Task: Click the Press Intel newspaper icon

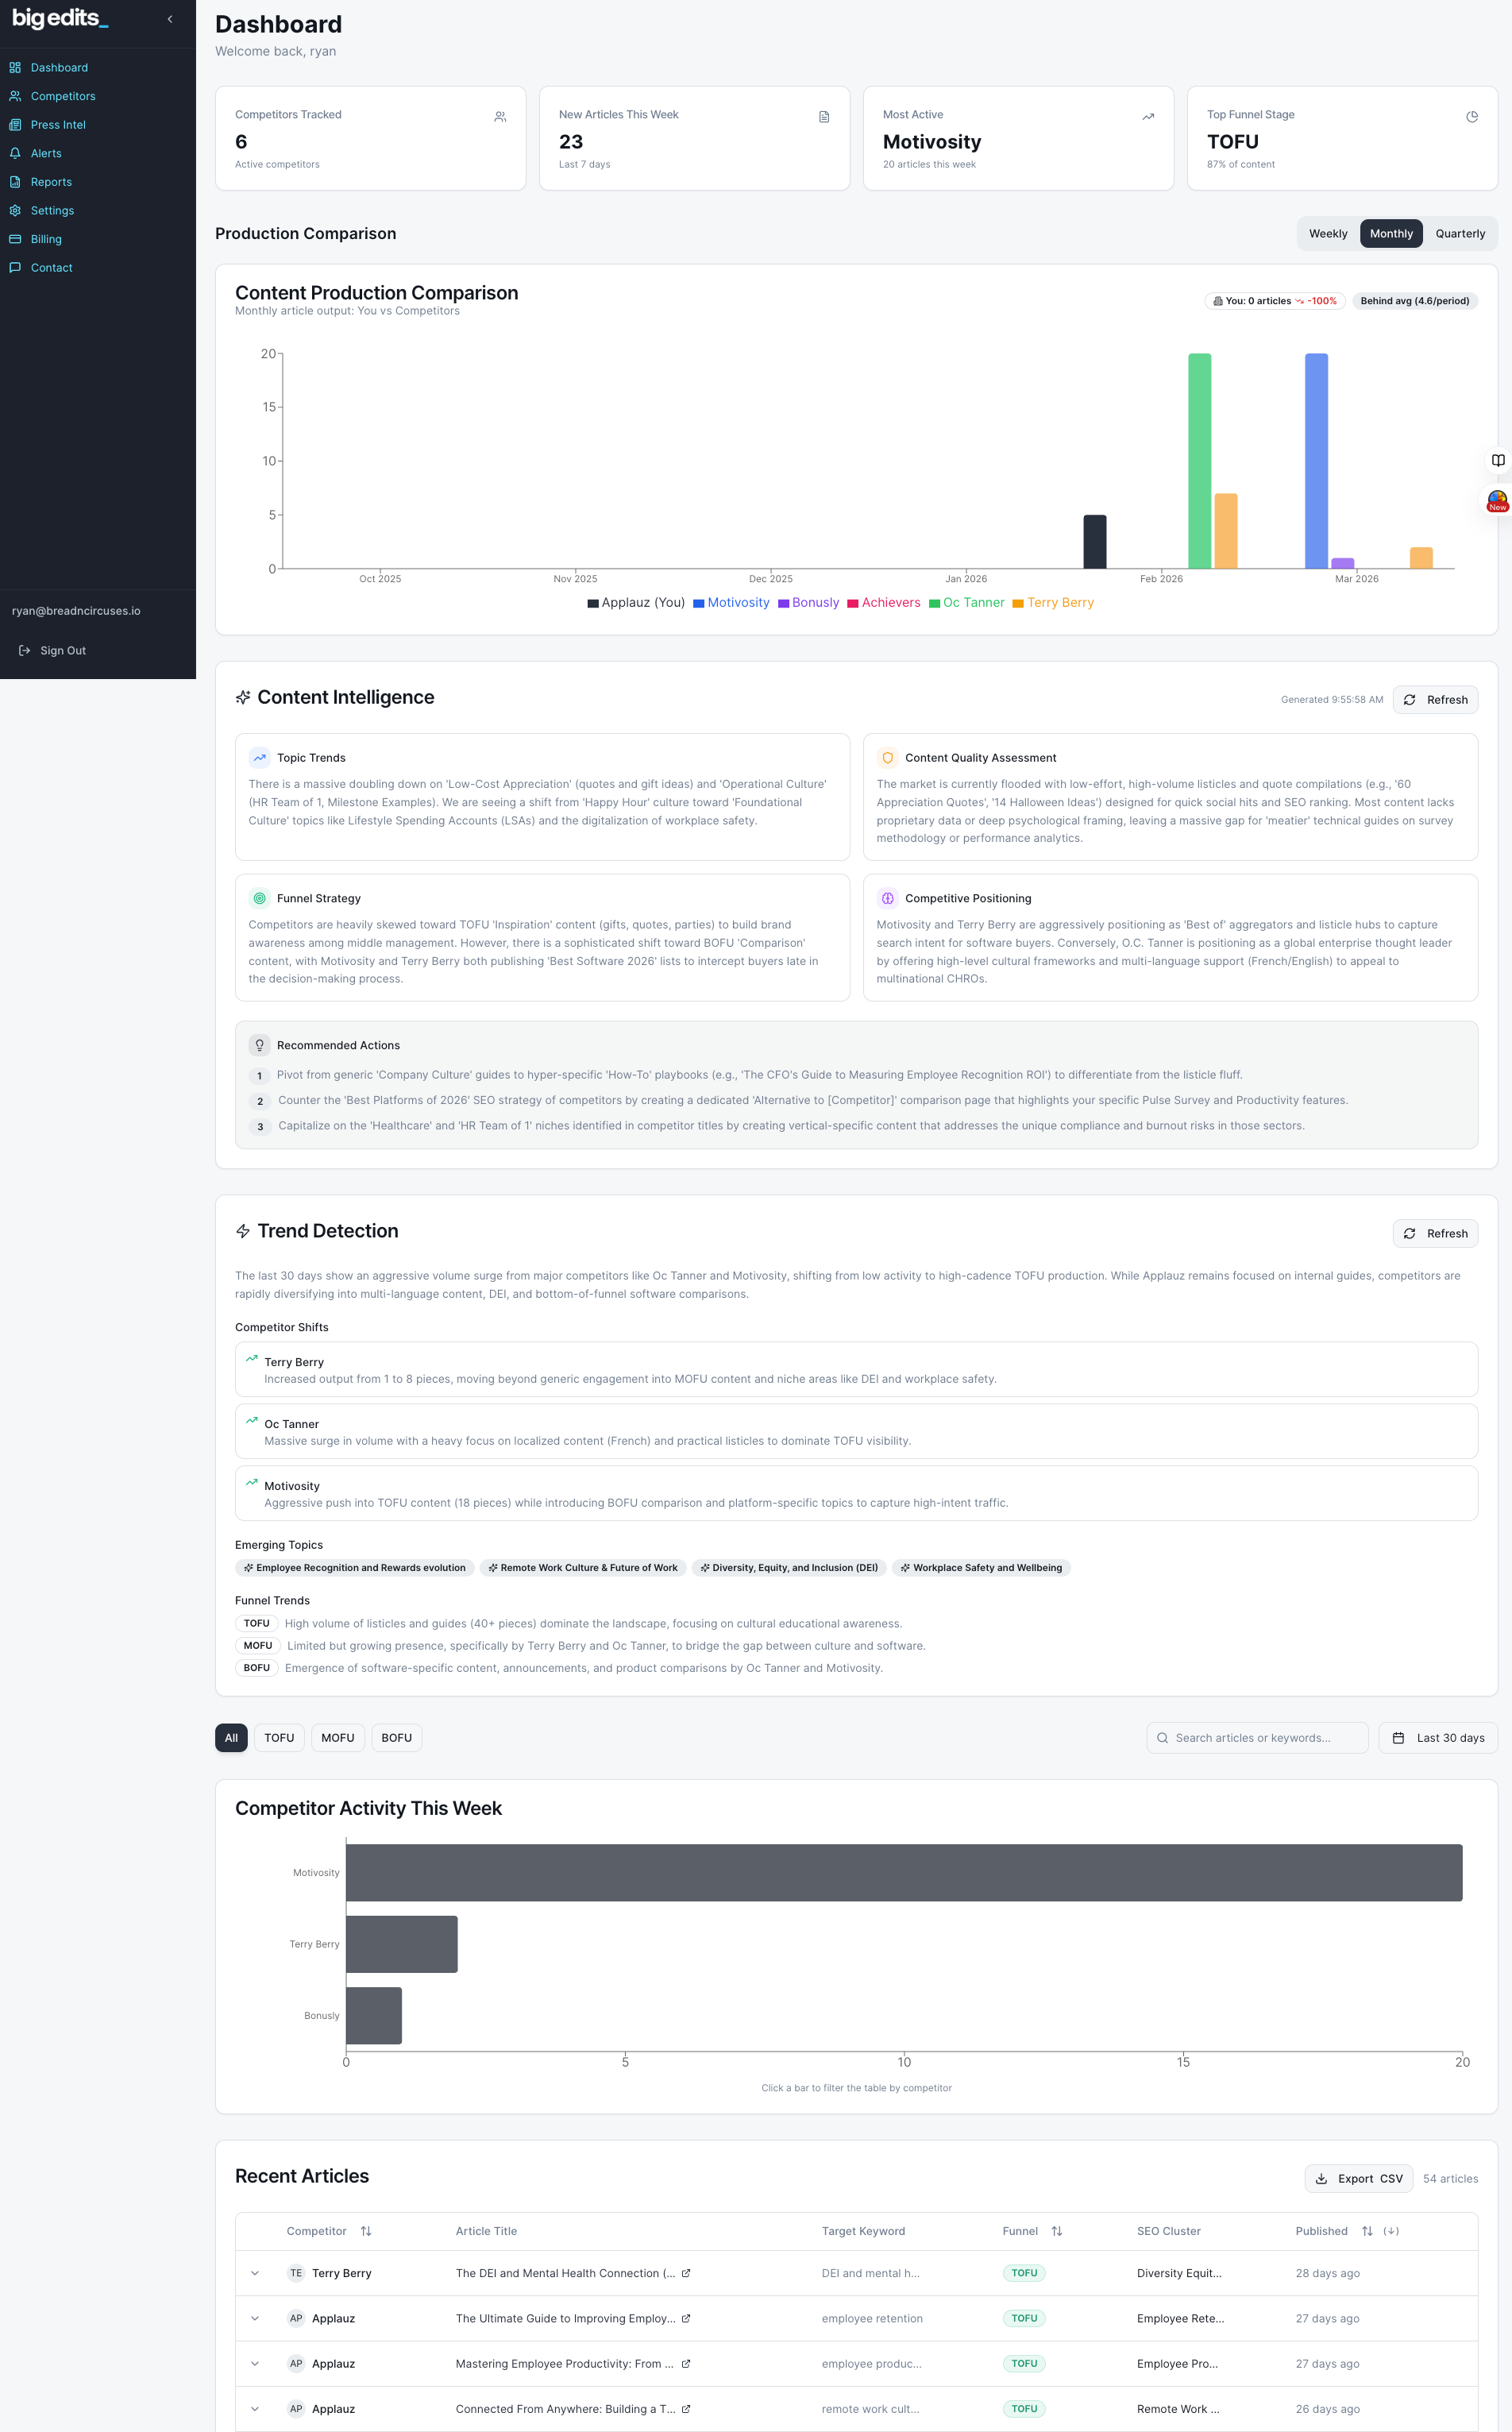Action: pos(15,125)
